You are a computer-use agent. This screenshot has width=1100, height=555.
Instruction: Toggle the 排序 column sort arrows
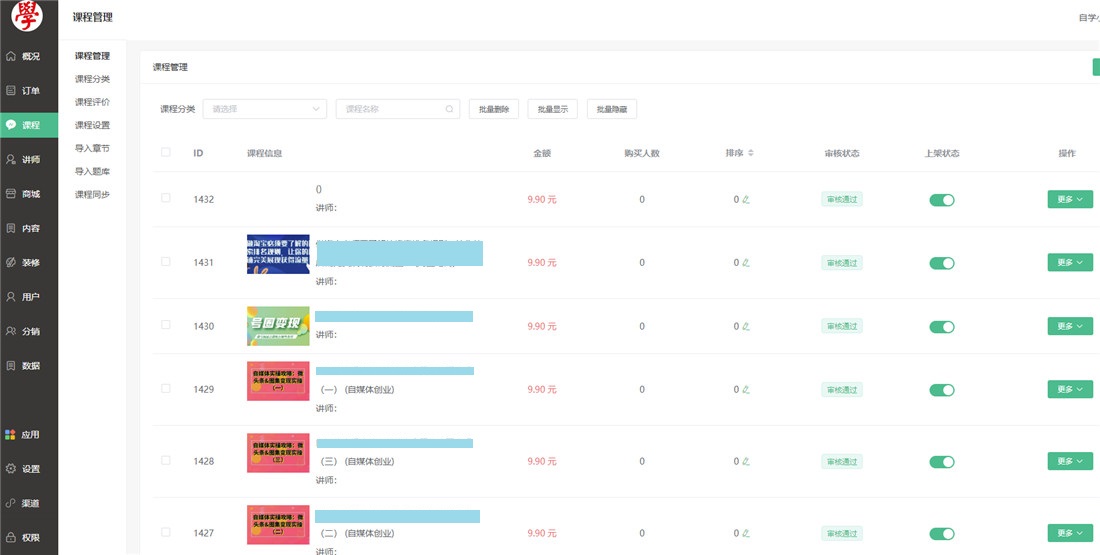point(751,153)
